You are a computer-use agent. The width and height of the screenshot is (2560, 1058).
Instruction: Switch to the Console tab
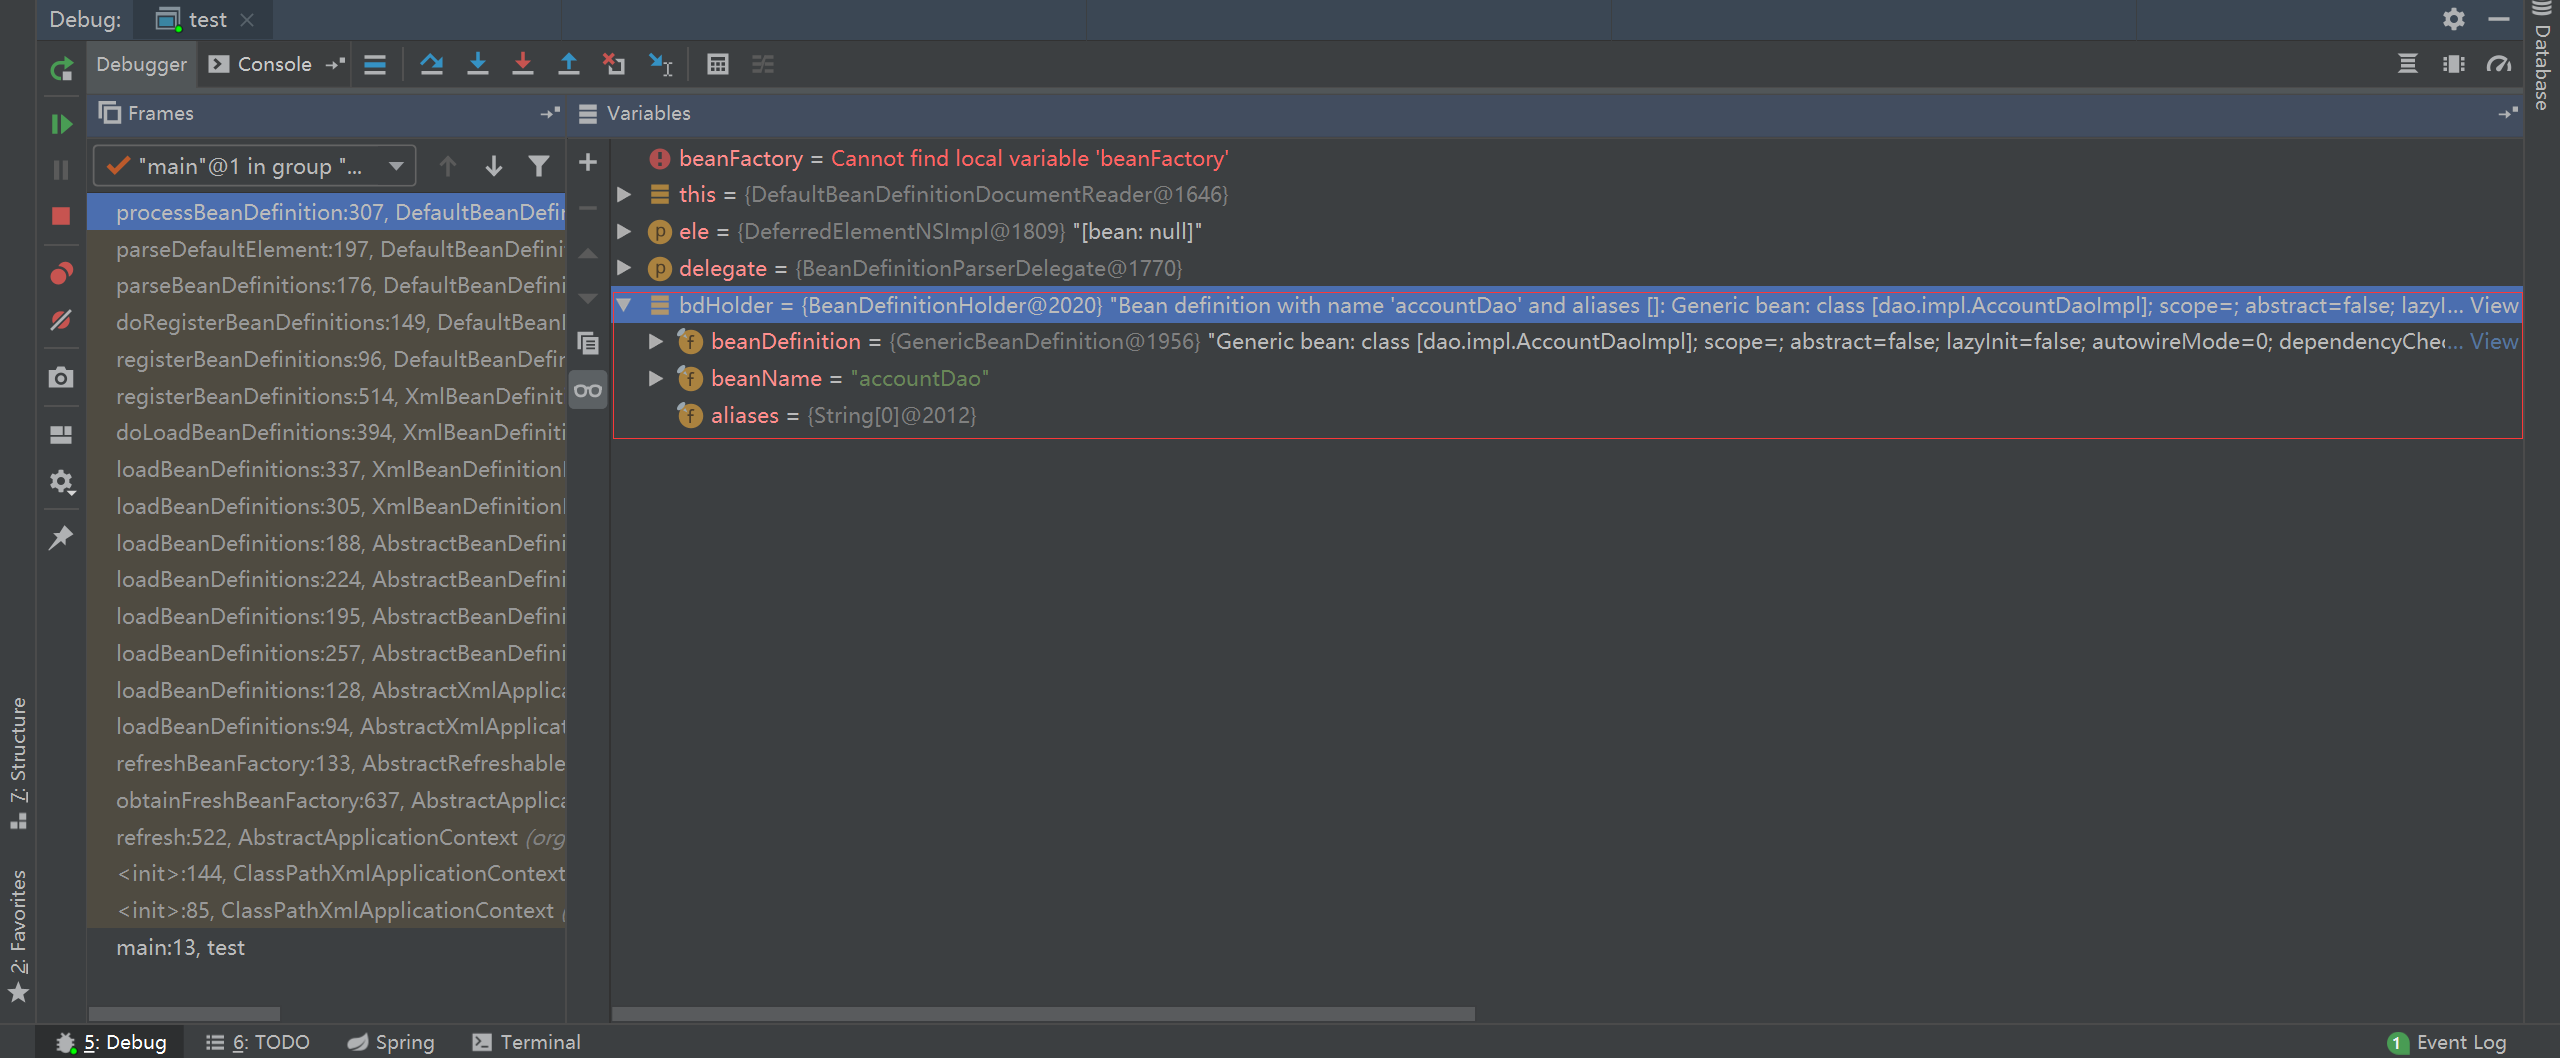coord(261,65)
